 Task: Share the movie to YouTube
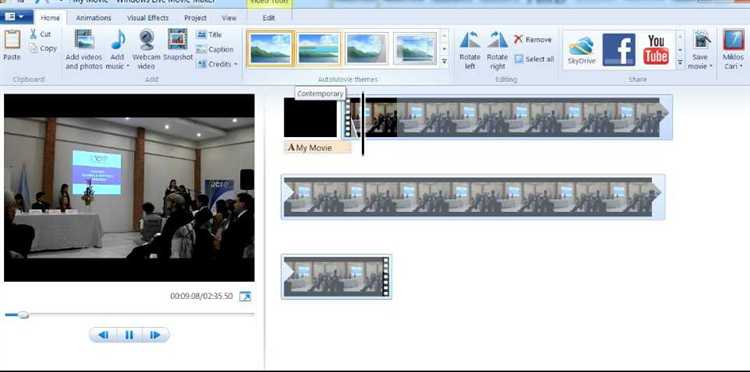click(x=656, y=50)
